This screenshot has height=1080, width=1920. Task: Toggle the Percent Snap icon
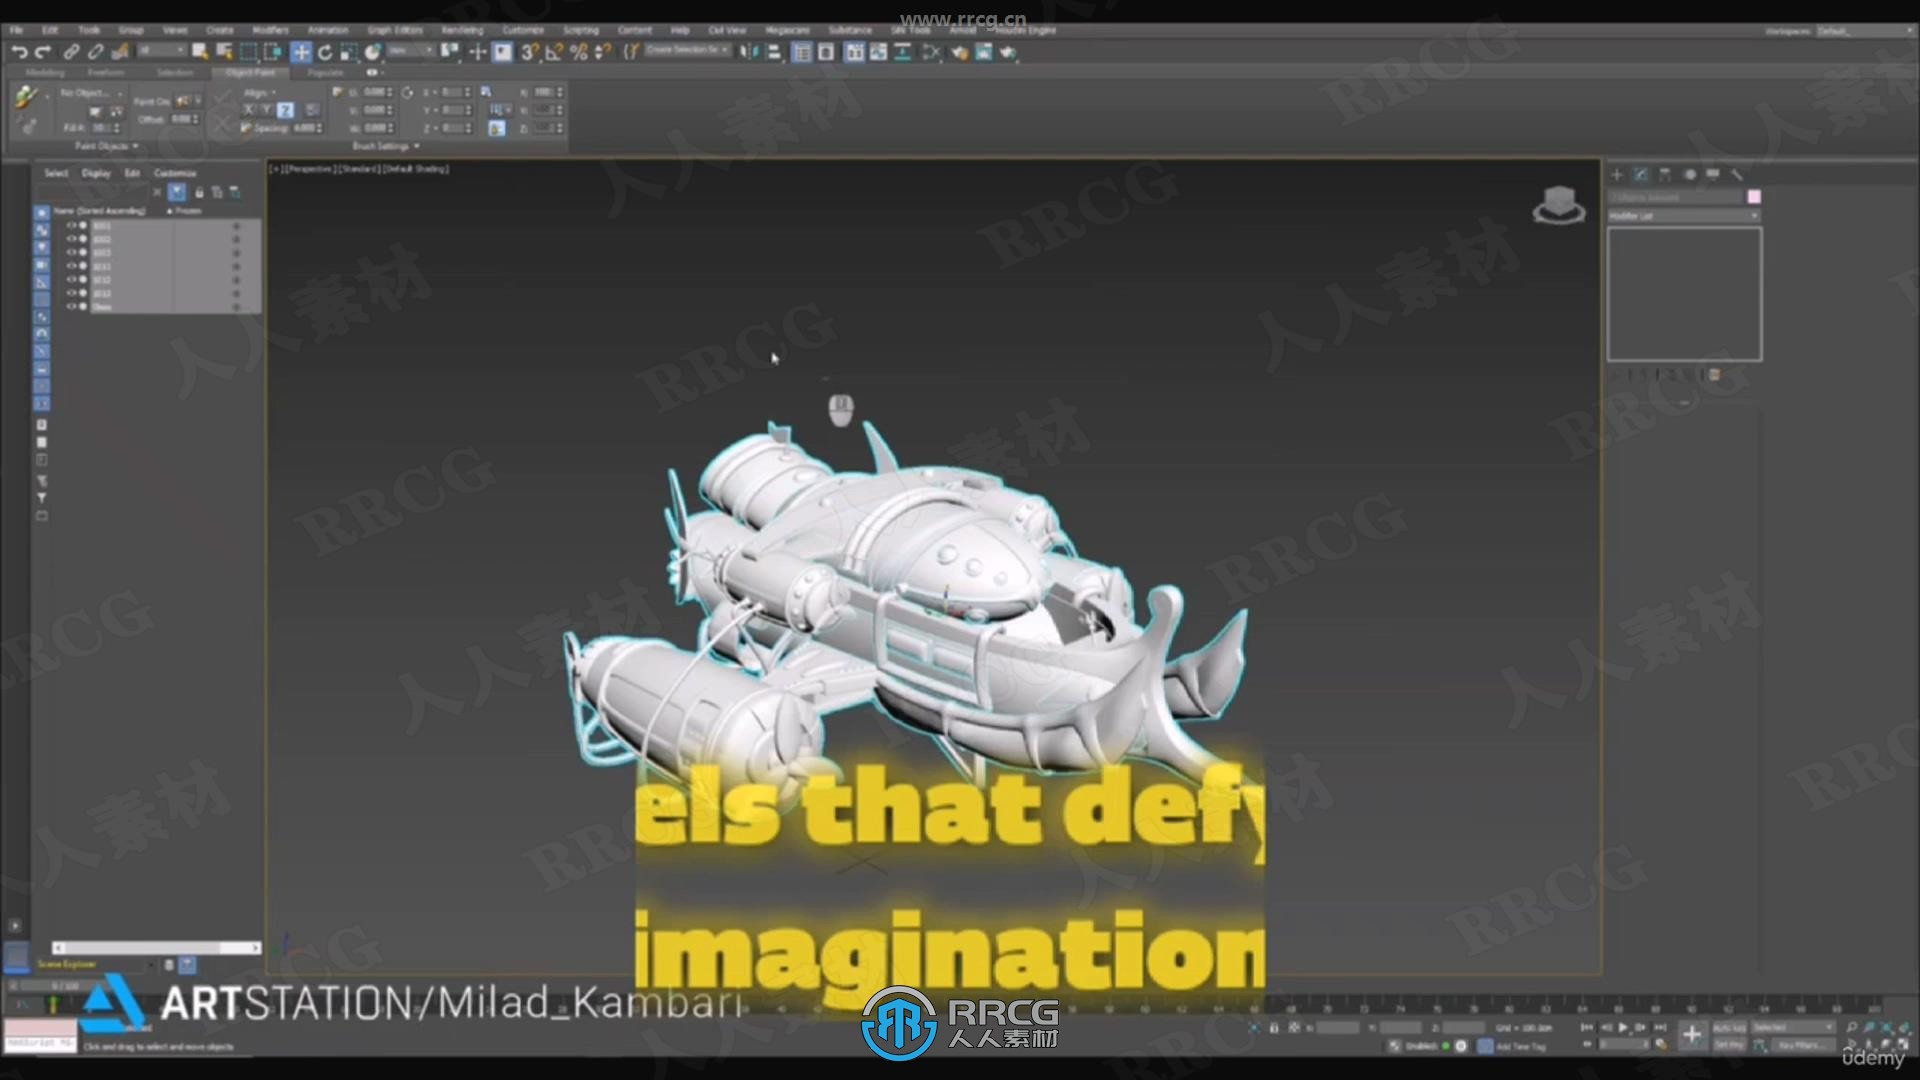(578, 52)
